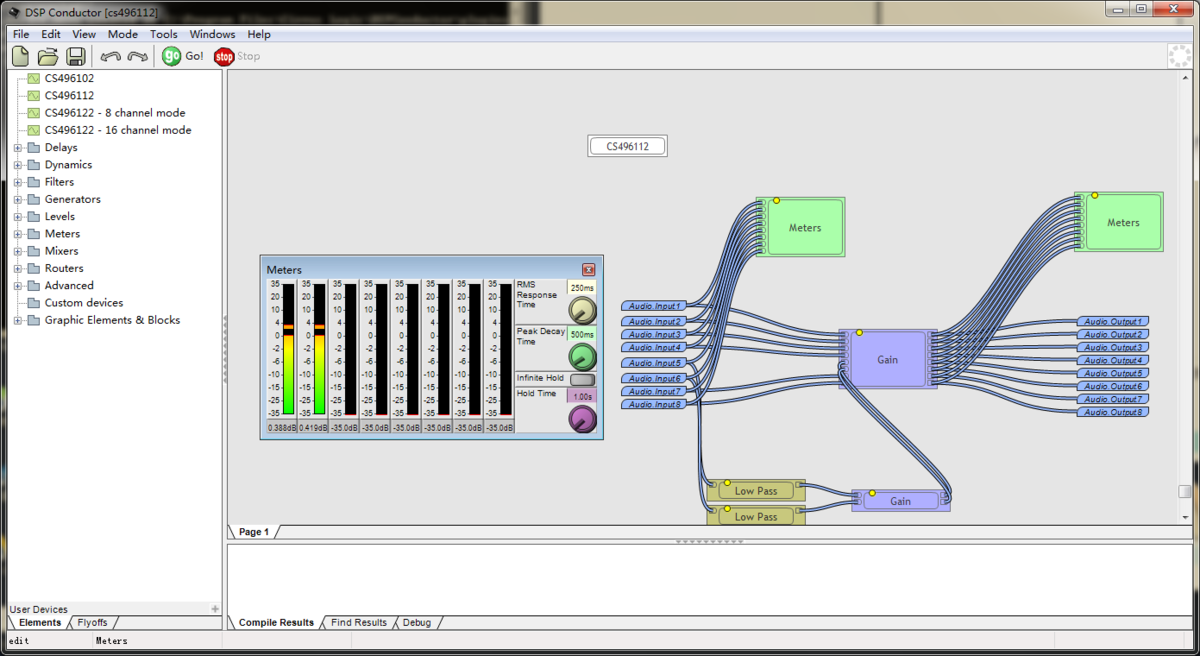Open the Edit menu
Viewport: 1200px width, 656px height.
pos(51,34)
